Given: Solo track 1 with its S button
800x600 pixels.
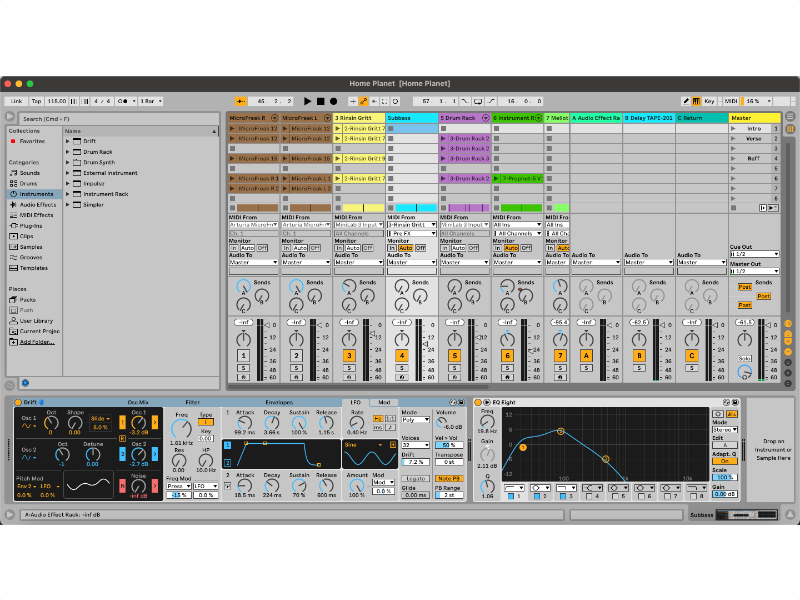Looking at the screenshot, I should 243,368.
